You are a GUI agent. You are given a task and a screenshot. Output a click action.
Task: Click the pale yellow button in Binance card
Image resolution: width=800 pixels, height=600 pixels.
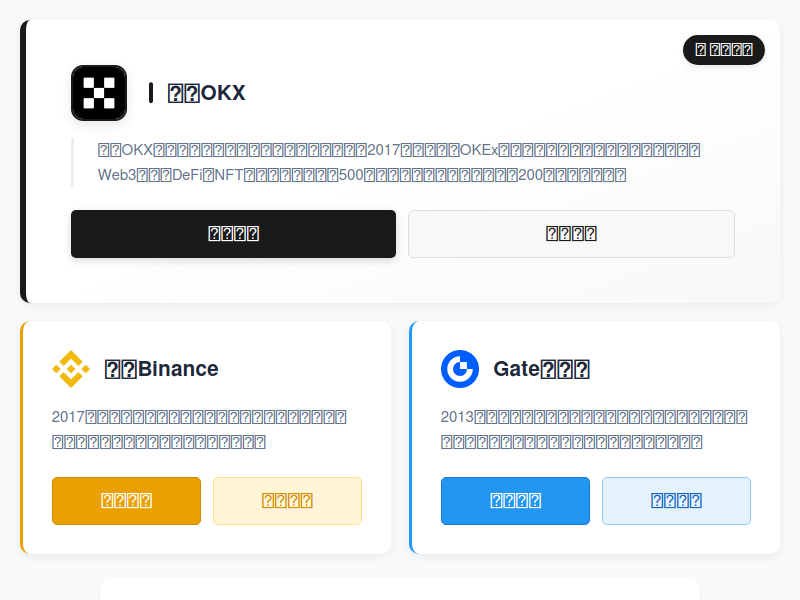(287, 501)
